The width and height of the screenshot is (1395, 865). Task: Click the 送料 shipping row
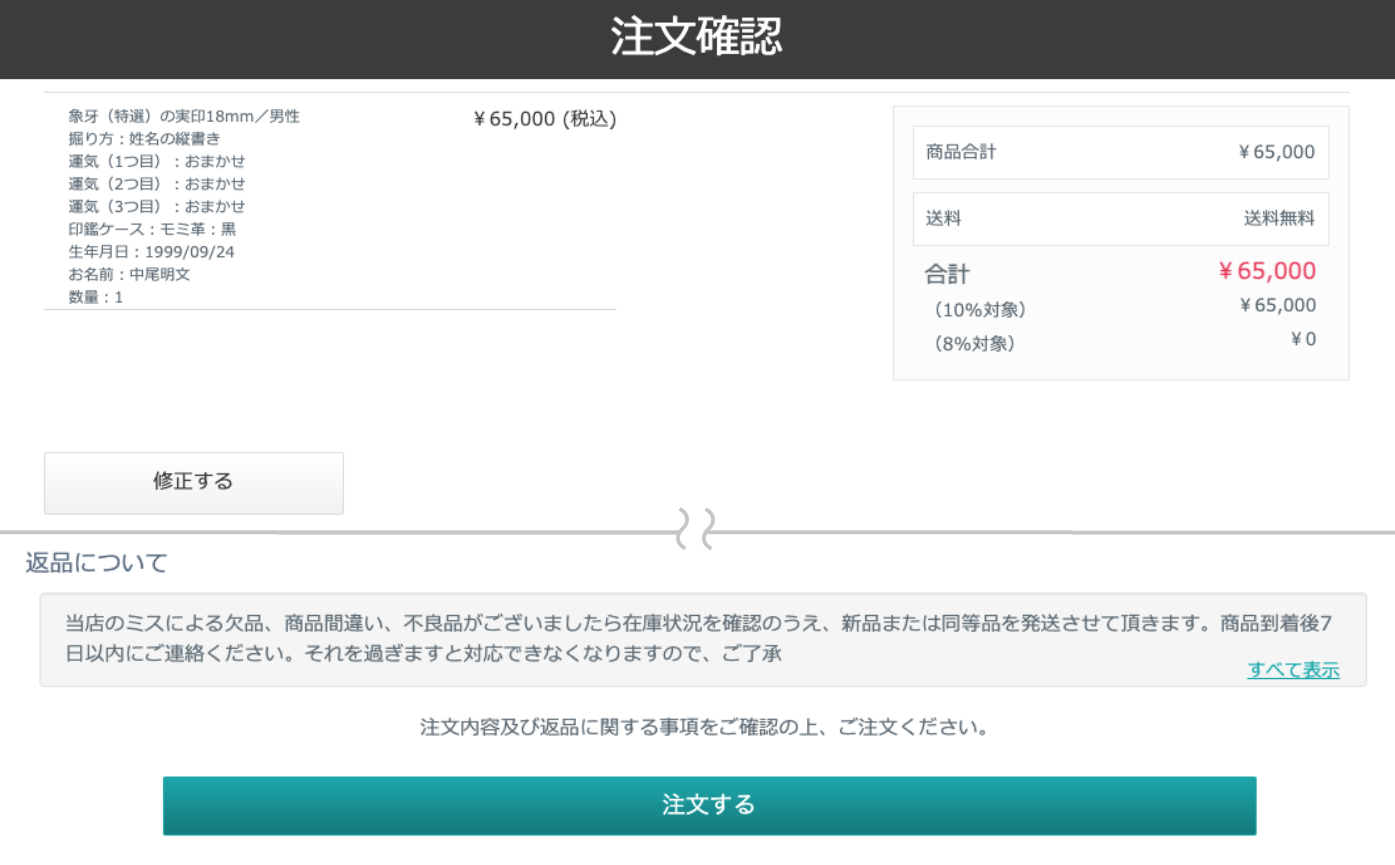1119,218
